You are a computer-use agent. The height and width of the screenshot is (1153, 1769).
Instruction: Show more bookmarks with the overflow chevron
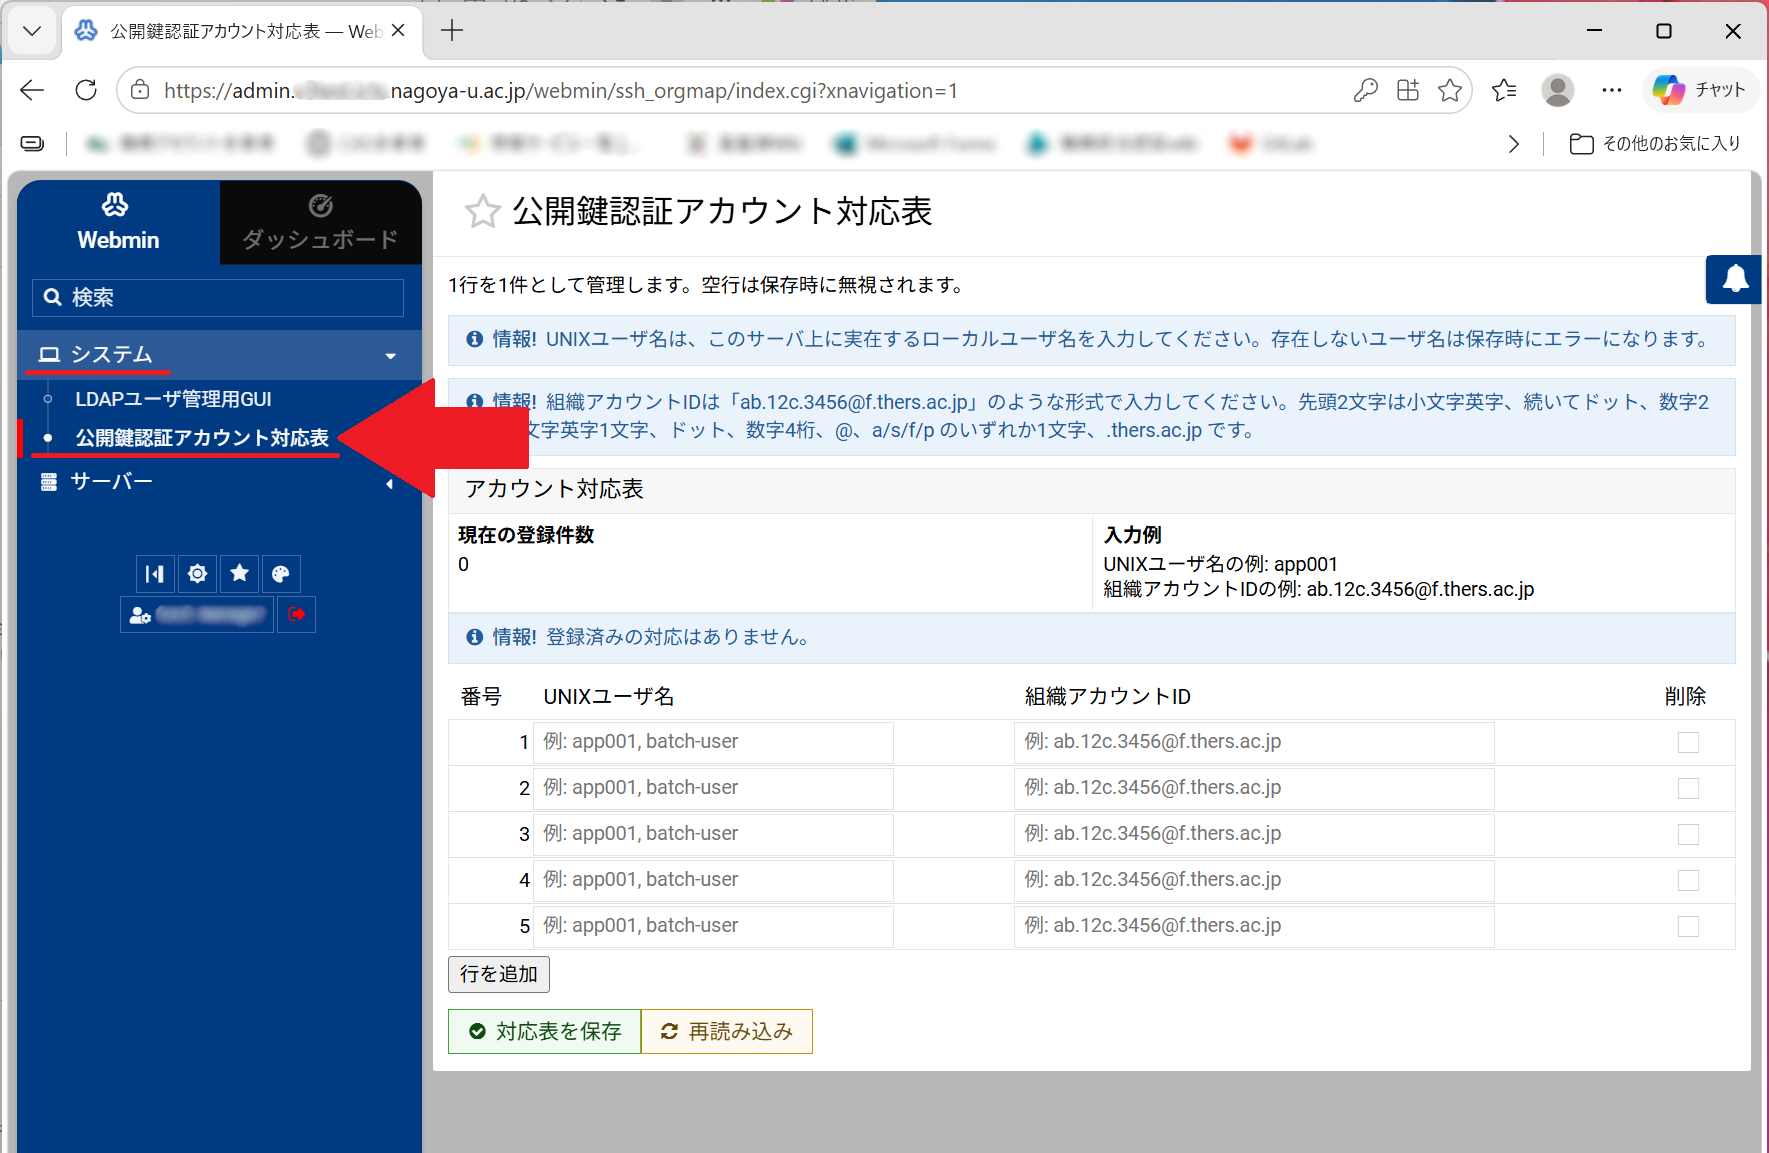point(1514,144)
